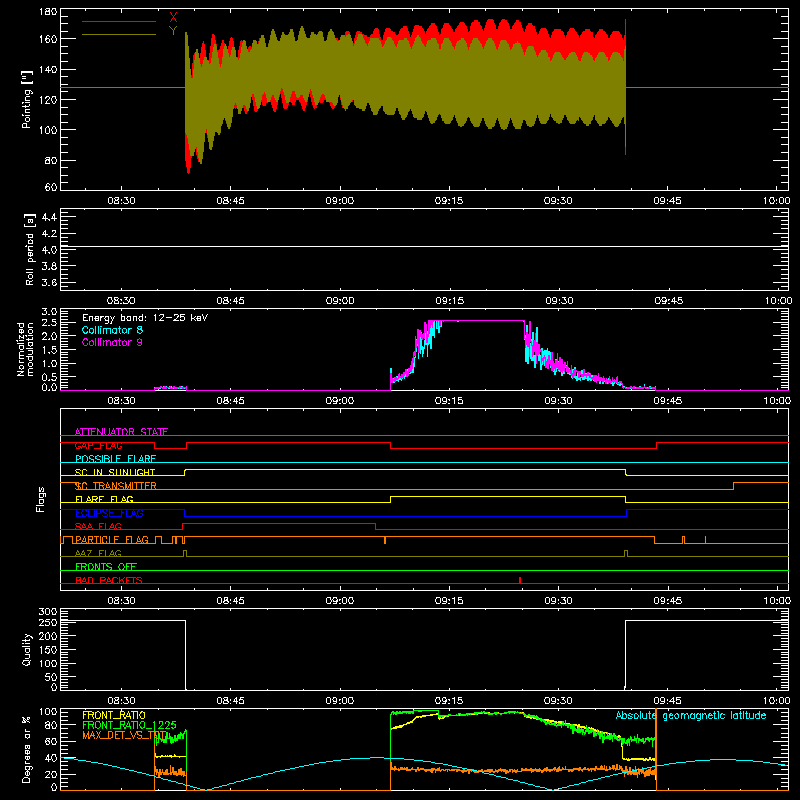Click the olive Y legend line sample
This screenshot has width=800, height=800.
pyautogui.click(x=119, y=34)
